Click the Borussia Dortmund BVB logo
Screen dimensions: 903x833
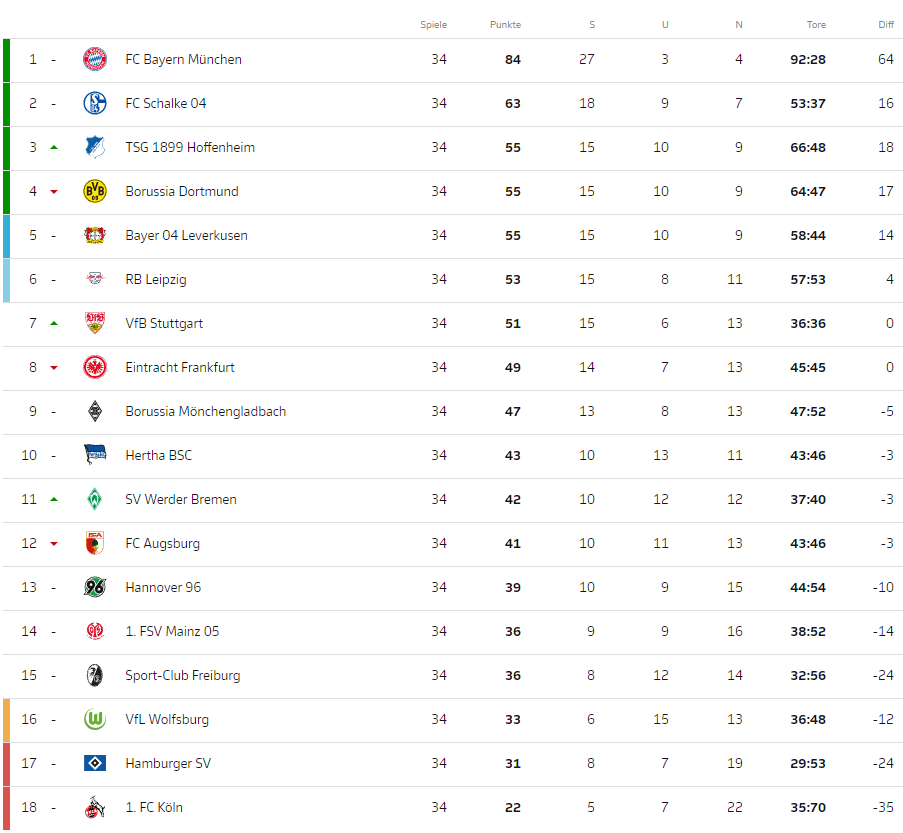pyautogui.click(x=95, y=191)
